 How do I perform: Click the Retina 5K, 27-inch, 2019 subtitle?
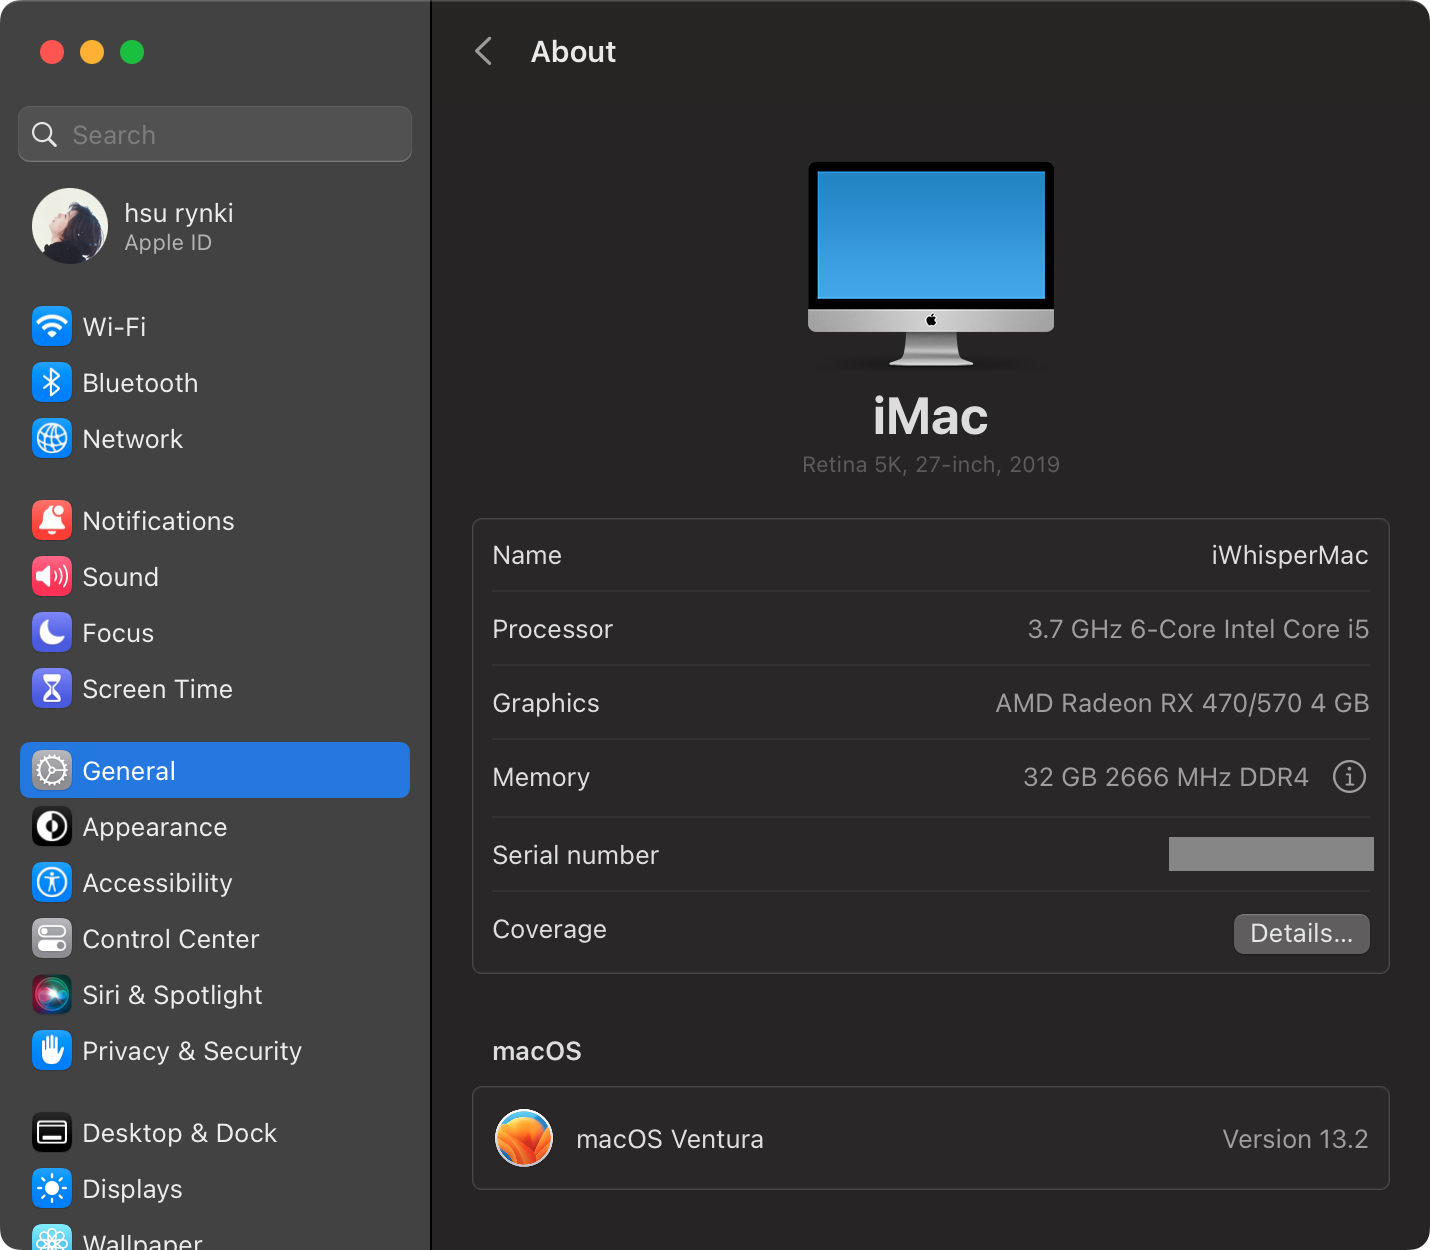(931, 464)
